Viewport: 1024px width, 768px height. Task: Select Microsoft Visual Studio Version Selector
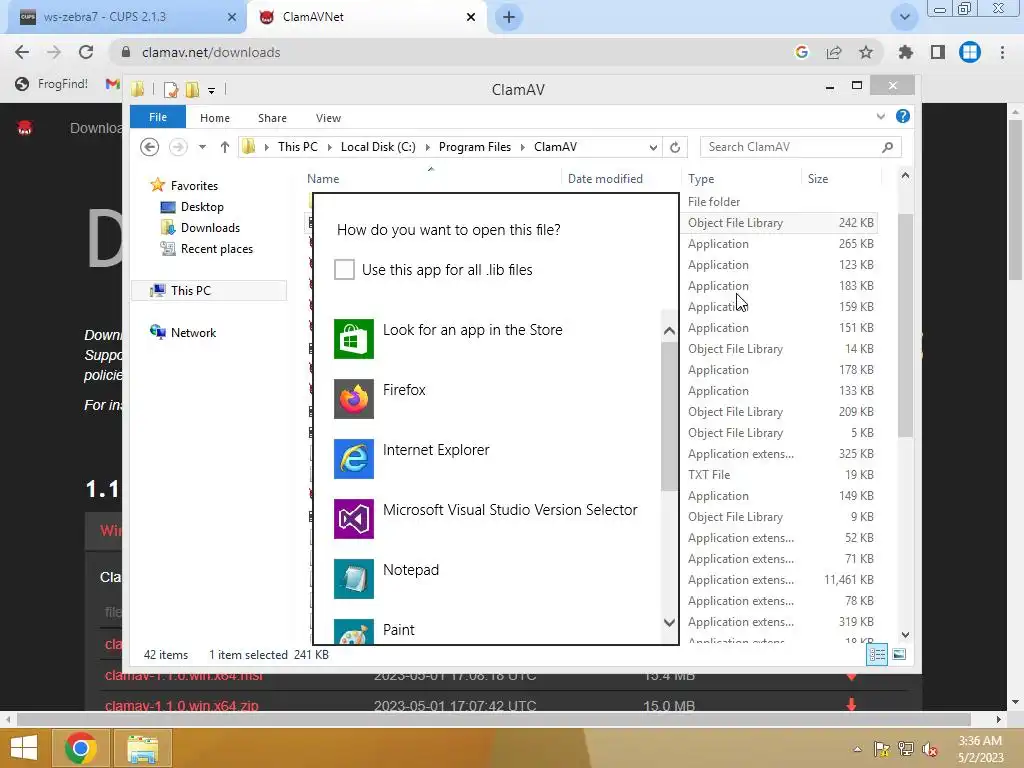tap(495, 519)
